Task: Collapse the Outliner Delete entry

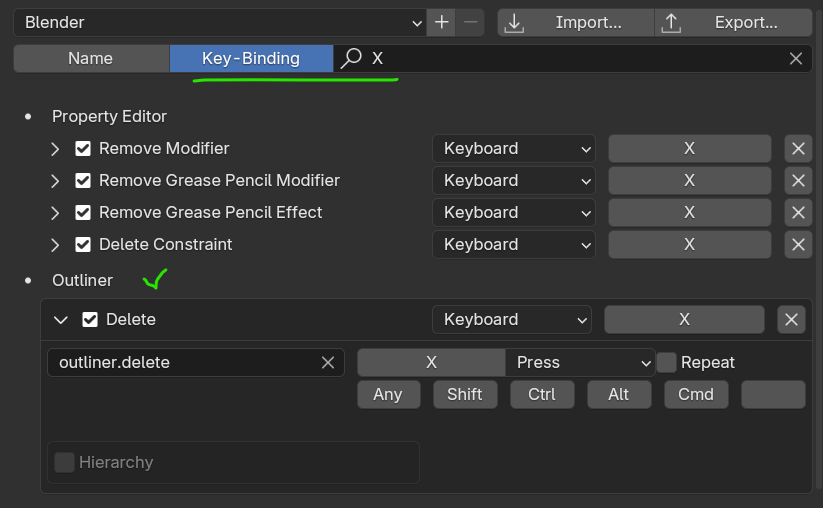Action: tap(61, 320)
